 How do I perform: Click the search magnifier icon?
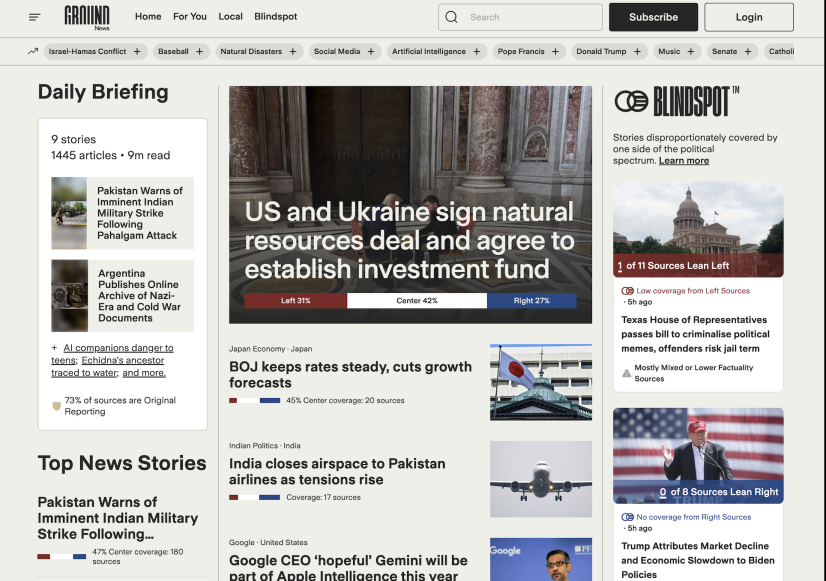coord(451,17)
